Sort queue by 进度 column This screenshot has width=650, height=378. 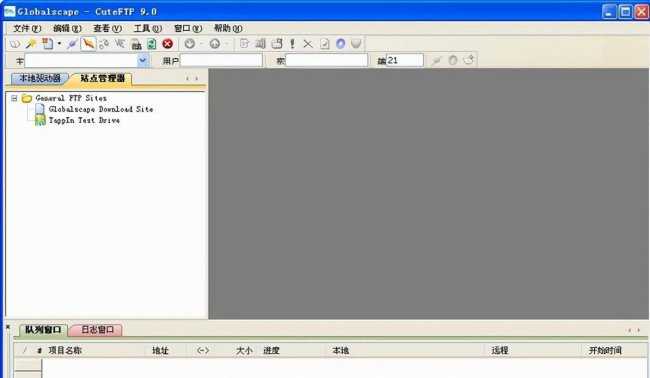pyautogui.click(x=271, y=351)
